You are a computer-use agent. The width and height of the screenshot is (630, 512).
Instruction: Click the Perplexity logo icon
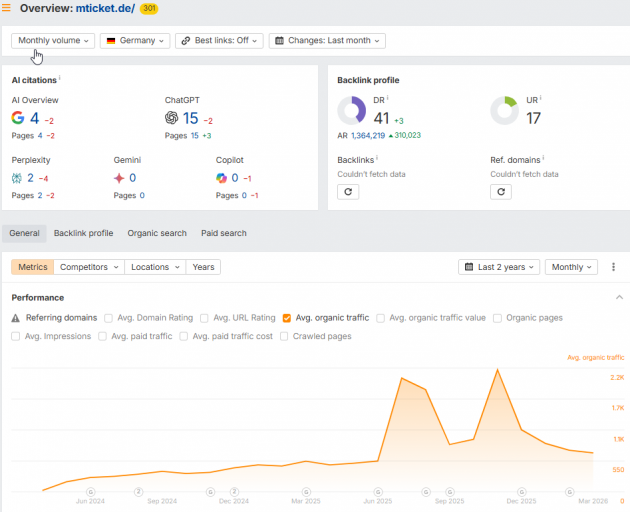point(17,178)
